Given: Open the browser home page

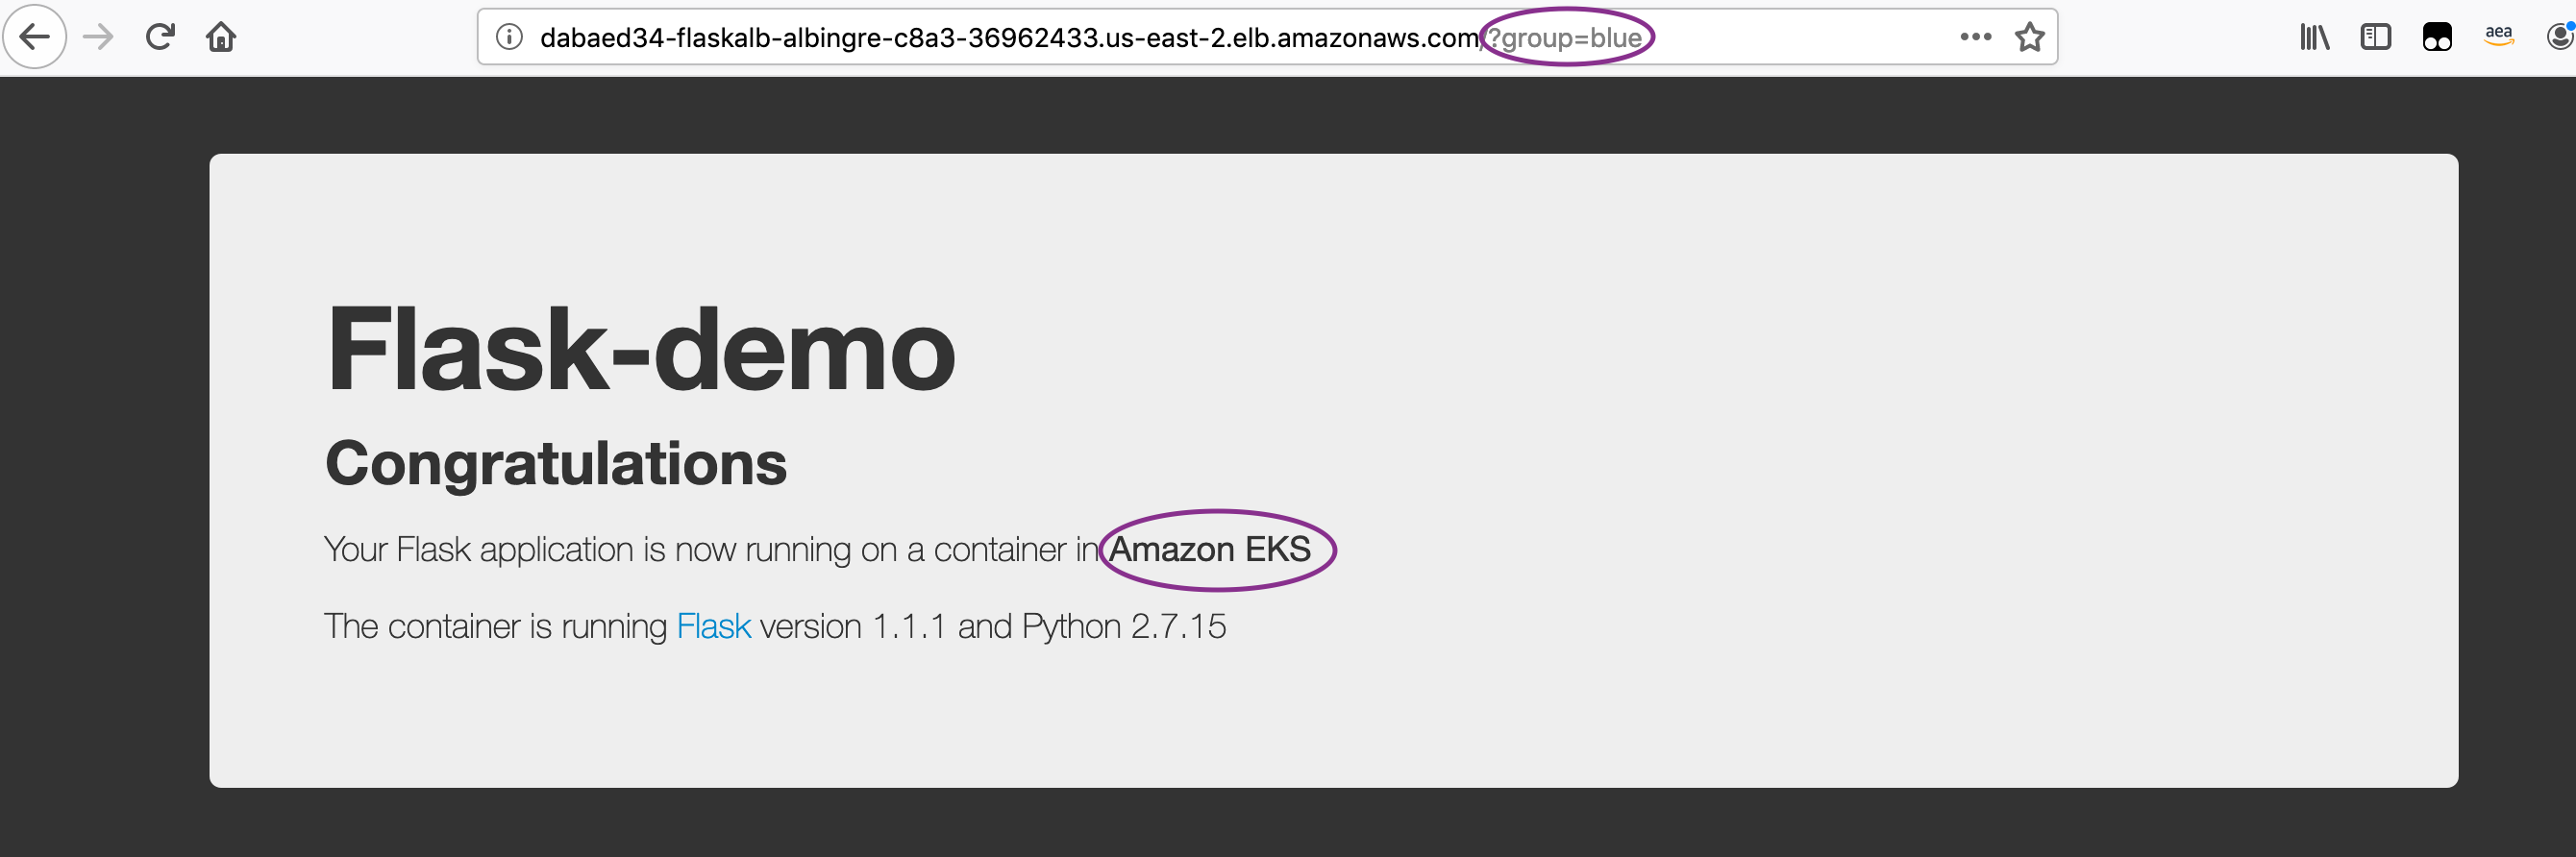Looking at the screenshot, I should click(221, 37).
